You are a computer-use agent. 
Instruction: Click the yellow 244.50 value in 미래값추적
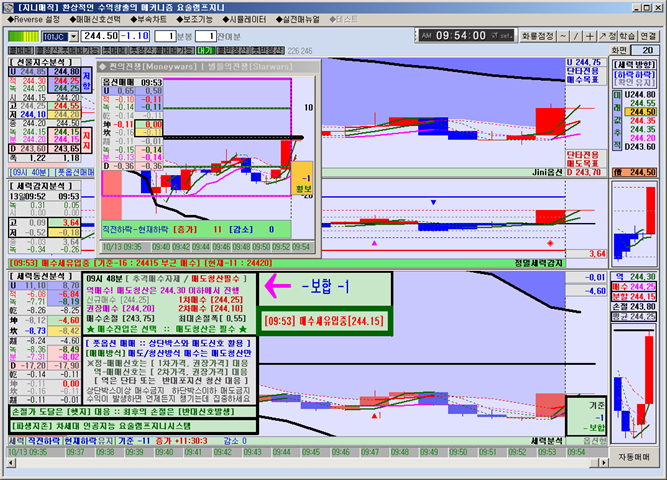tap(642, 112)
